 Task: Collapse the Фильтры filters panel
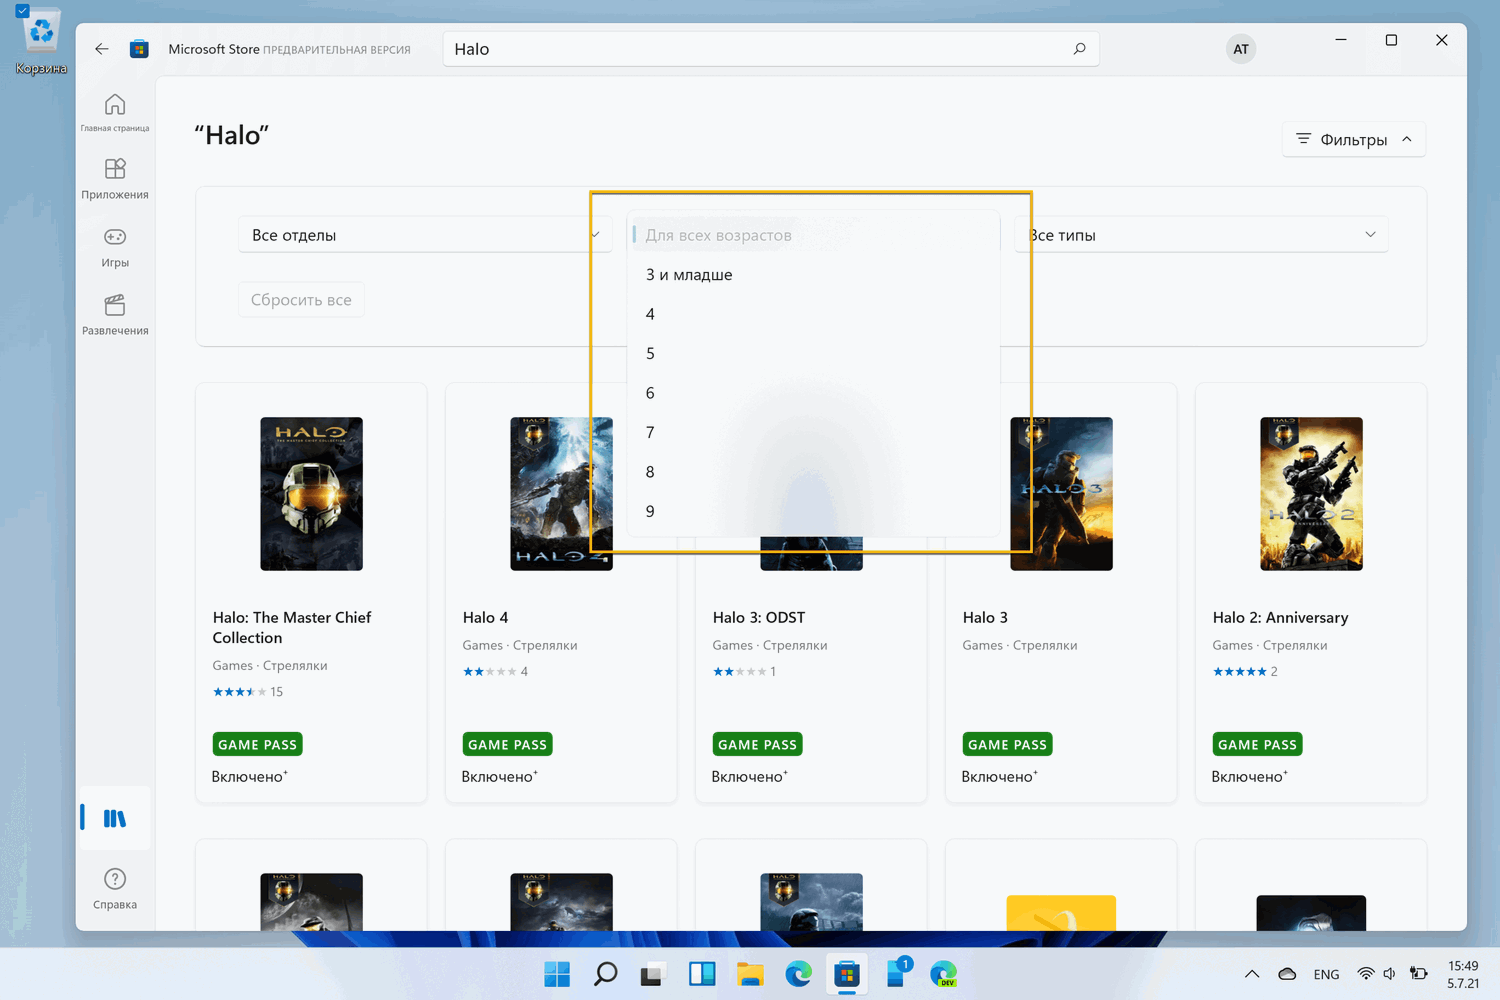[1354, 139]
